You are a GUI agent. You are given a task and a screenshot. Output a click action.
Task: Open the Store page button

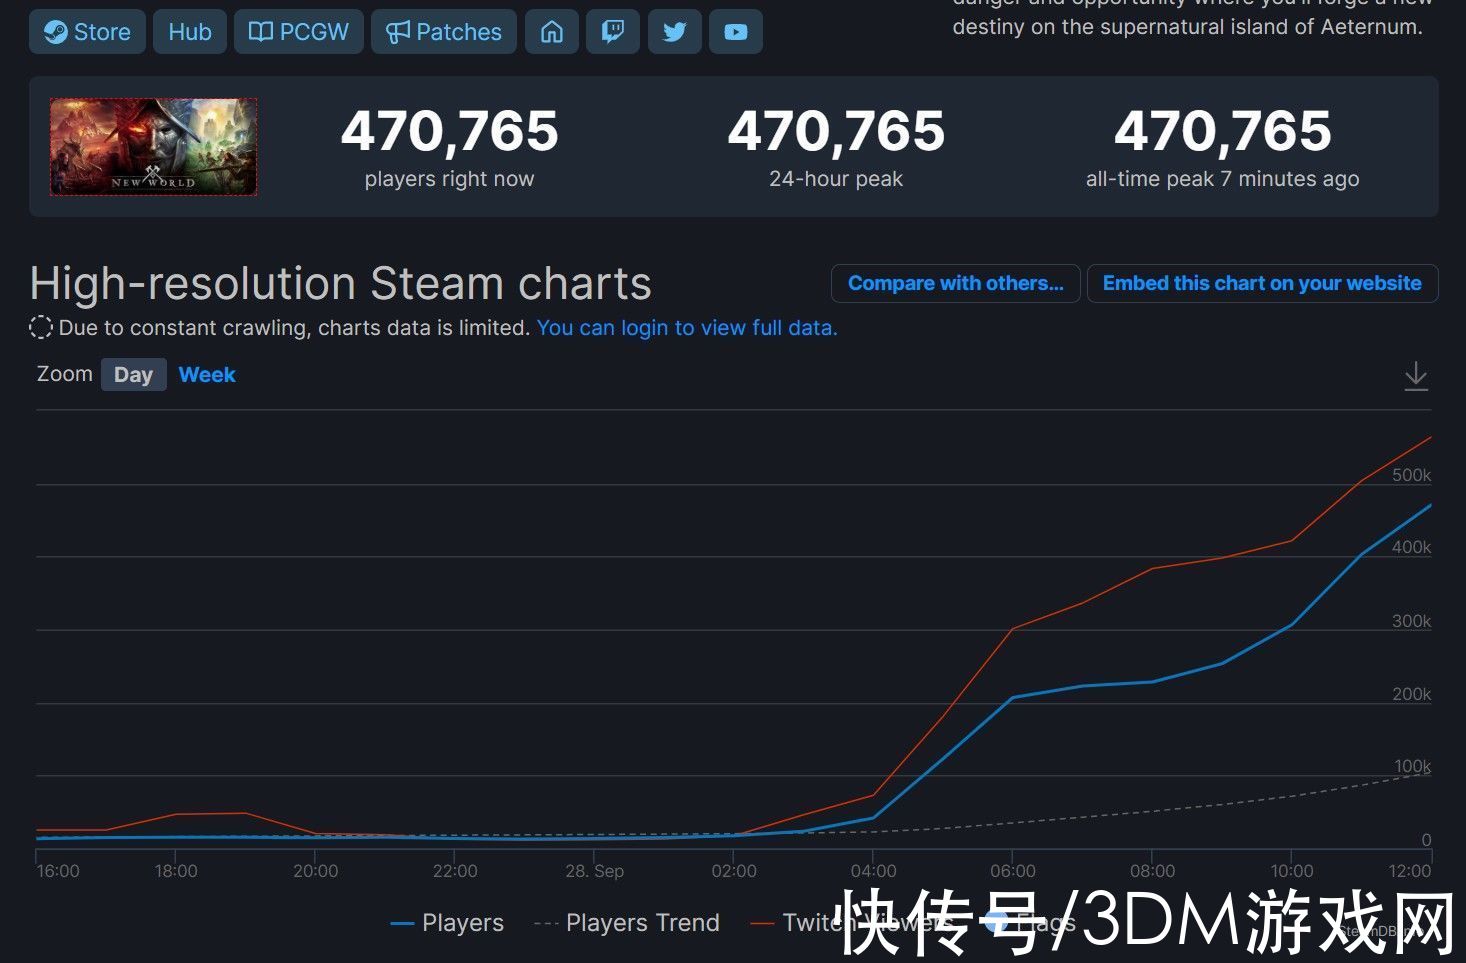(x=87, y=32)
